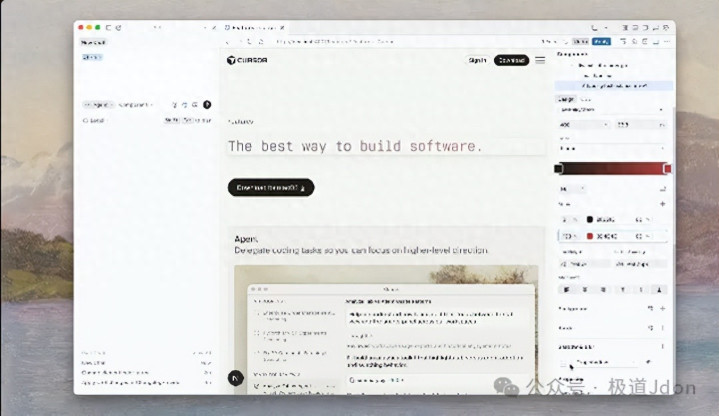Select the New Chat tab

click(93, 42)
